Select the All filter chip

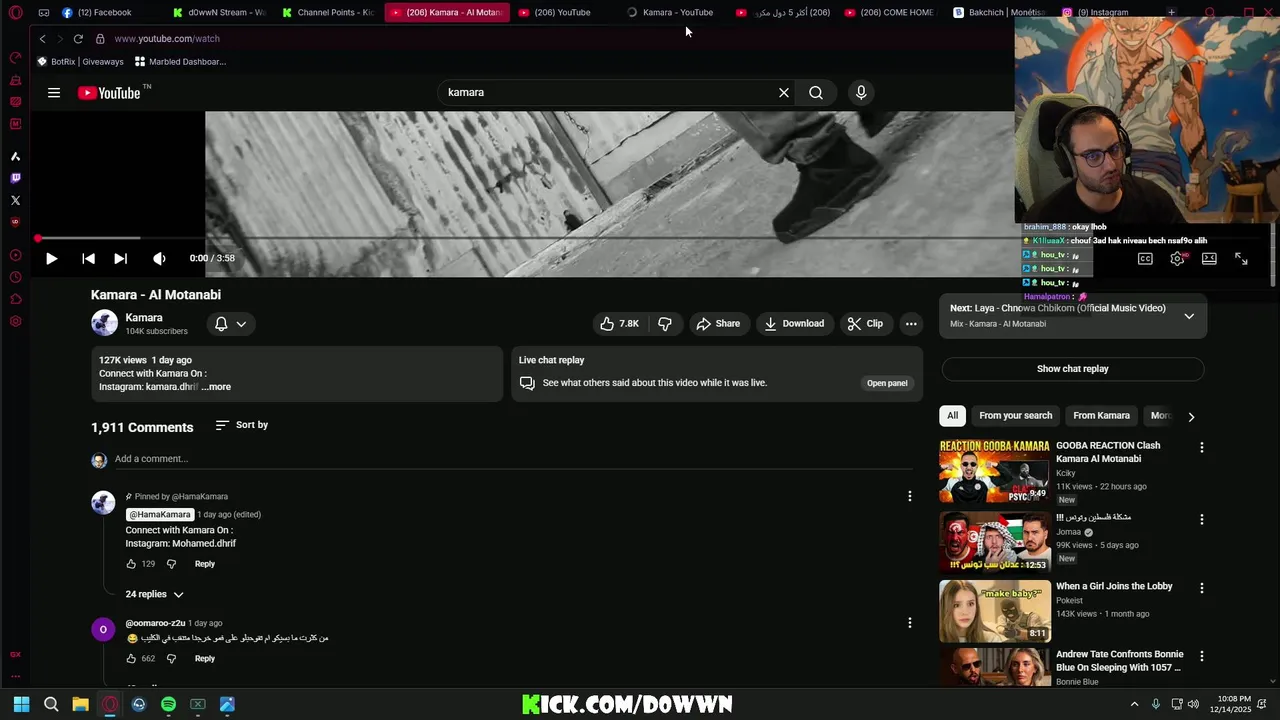tap(952, 416)
